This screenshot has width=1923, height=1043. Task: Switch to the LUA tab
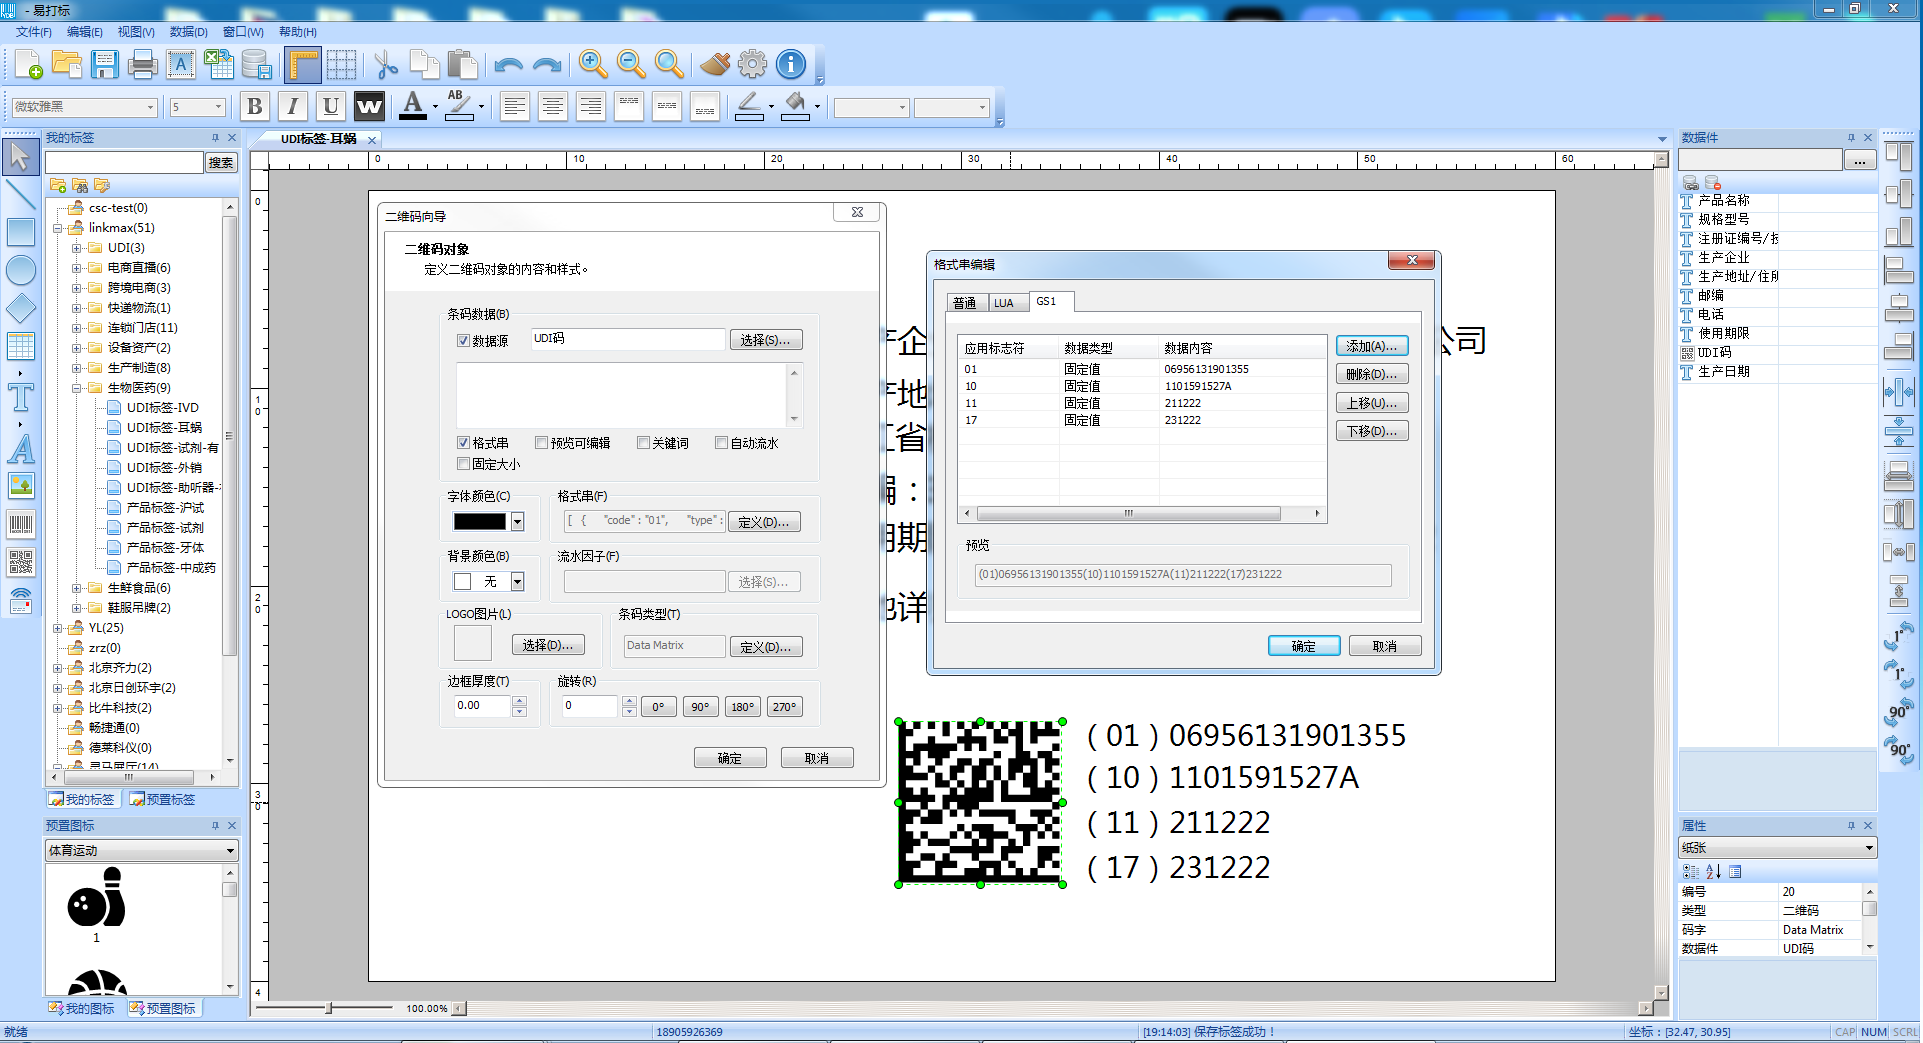1004,303
